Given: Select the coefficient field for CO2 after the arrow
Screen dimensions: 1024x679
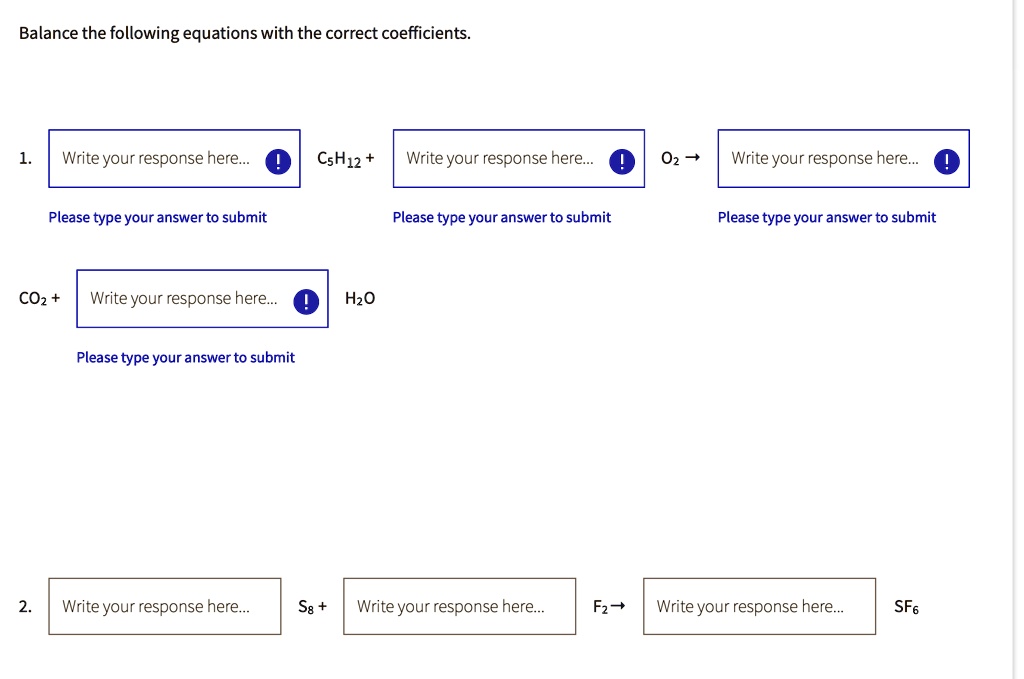Looking at the screenshot, I should pyautogui.click(x=843, y=159).
